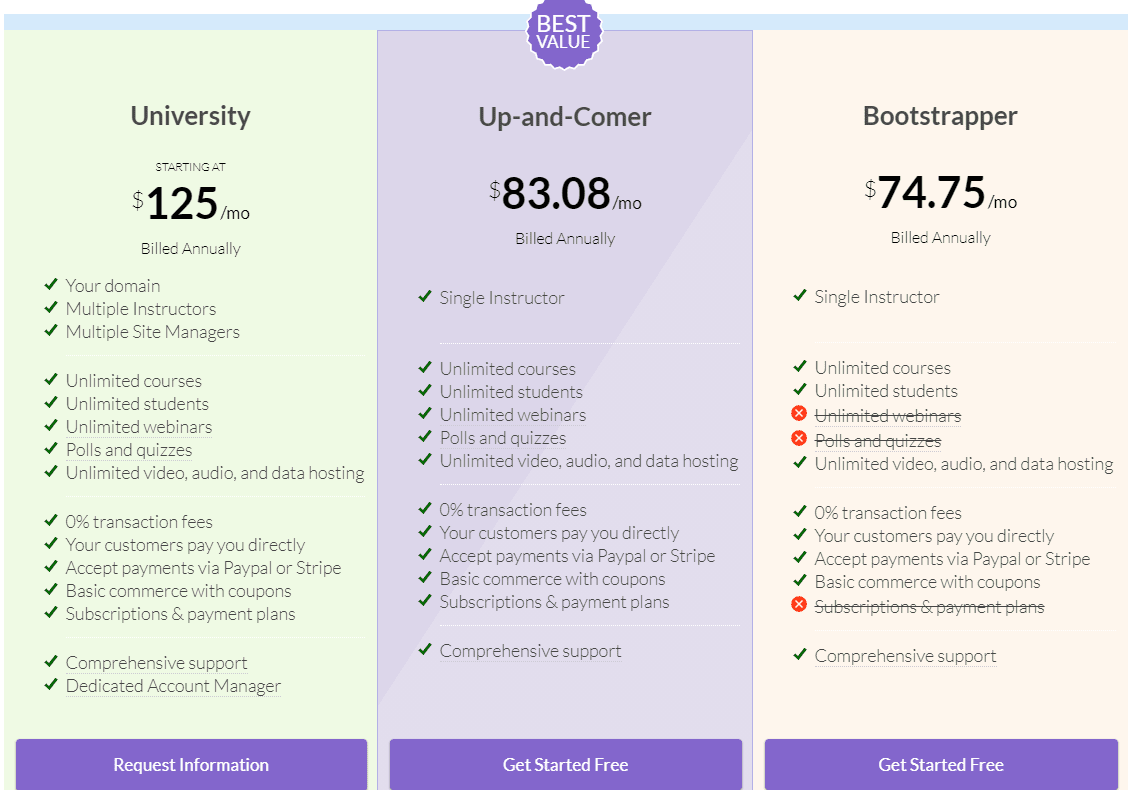Image resolution: width=1141 pixels, height=790 pixels.
Task: Click checkmark next to Up-and-Comer Single Instructor
Action: pyautogui.click(x=425, y=297)
